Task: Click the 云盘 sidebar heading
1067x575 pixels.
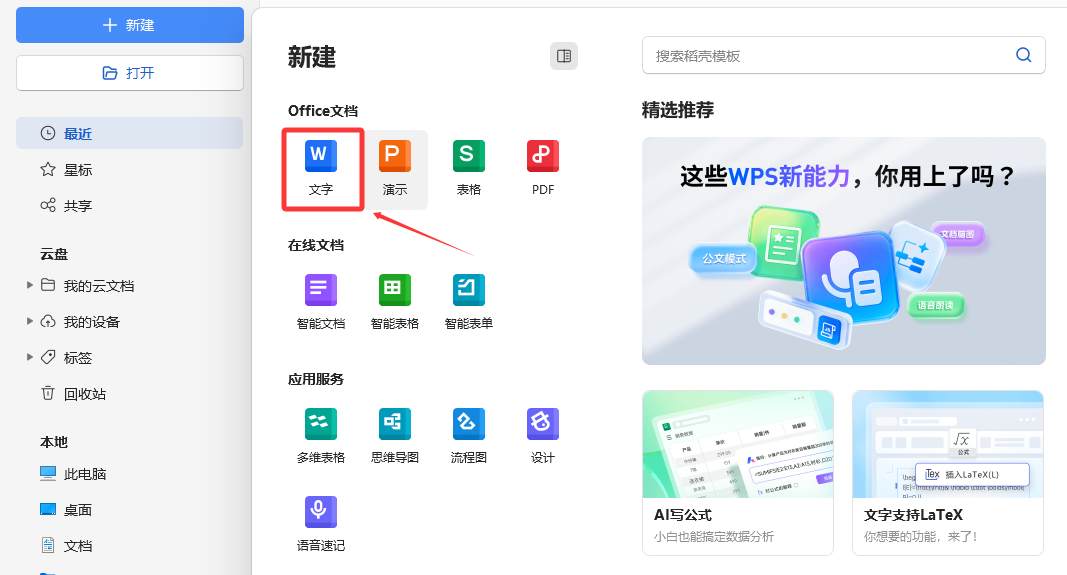Action: click(54, 254)
